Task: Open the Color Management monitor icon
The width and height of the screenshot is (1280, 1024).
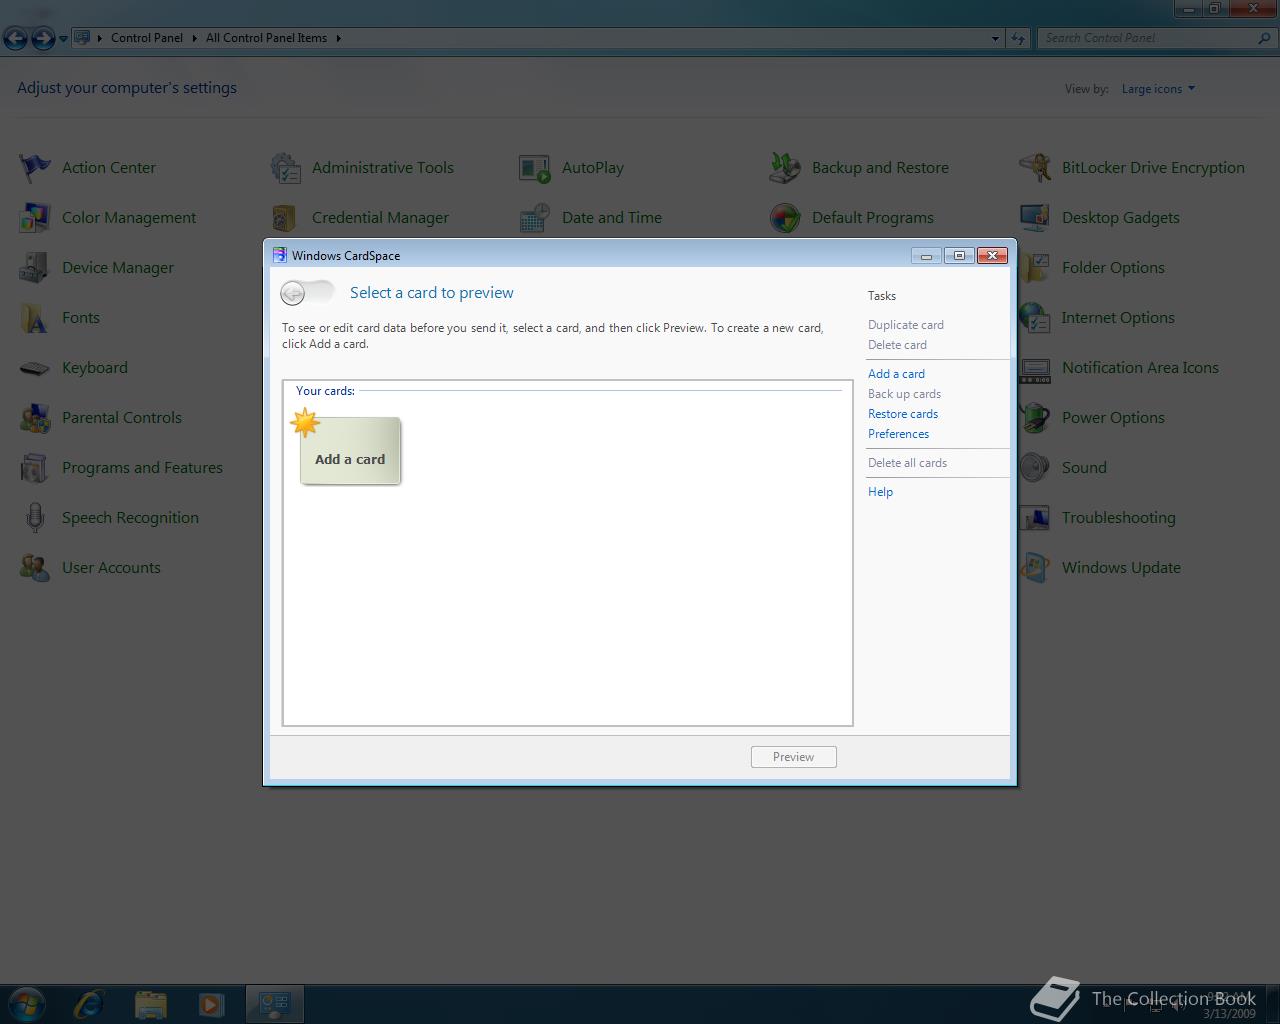Action: [35, 217]
